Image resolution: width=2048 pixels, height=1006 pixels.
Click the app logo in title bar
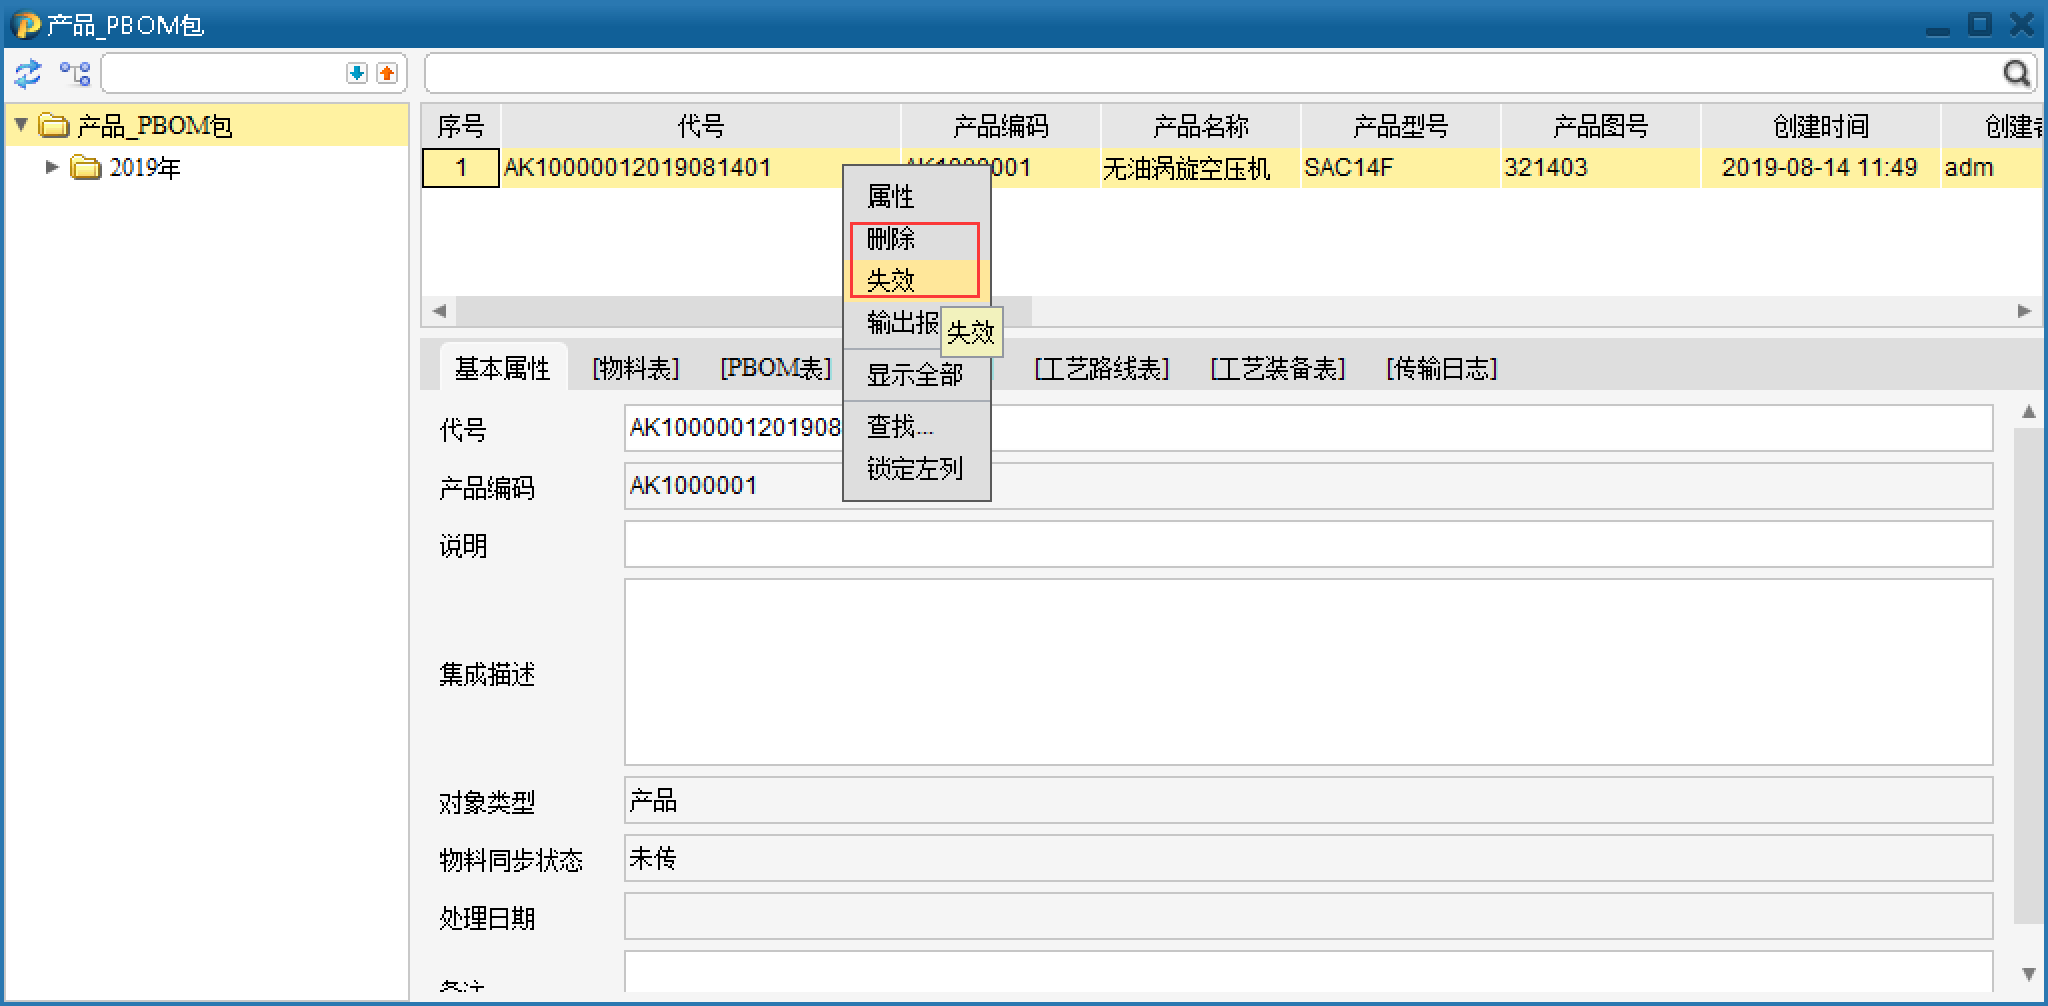(x=26, y=23)
